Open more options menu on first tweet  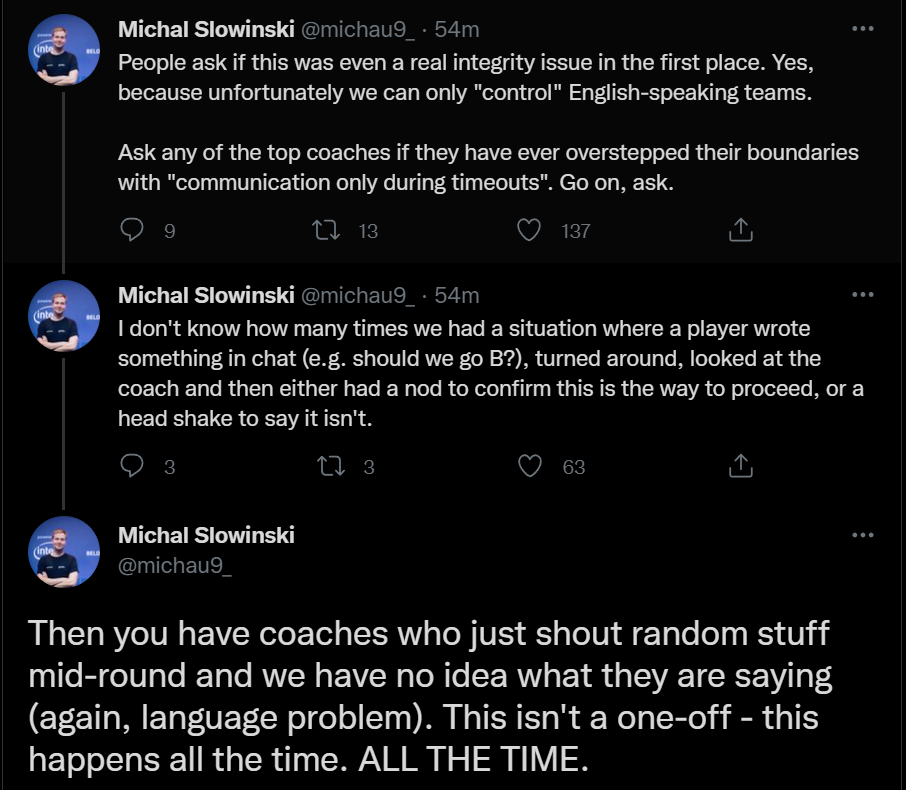tap(862, 29)
